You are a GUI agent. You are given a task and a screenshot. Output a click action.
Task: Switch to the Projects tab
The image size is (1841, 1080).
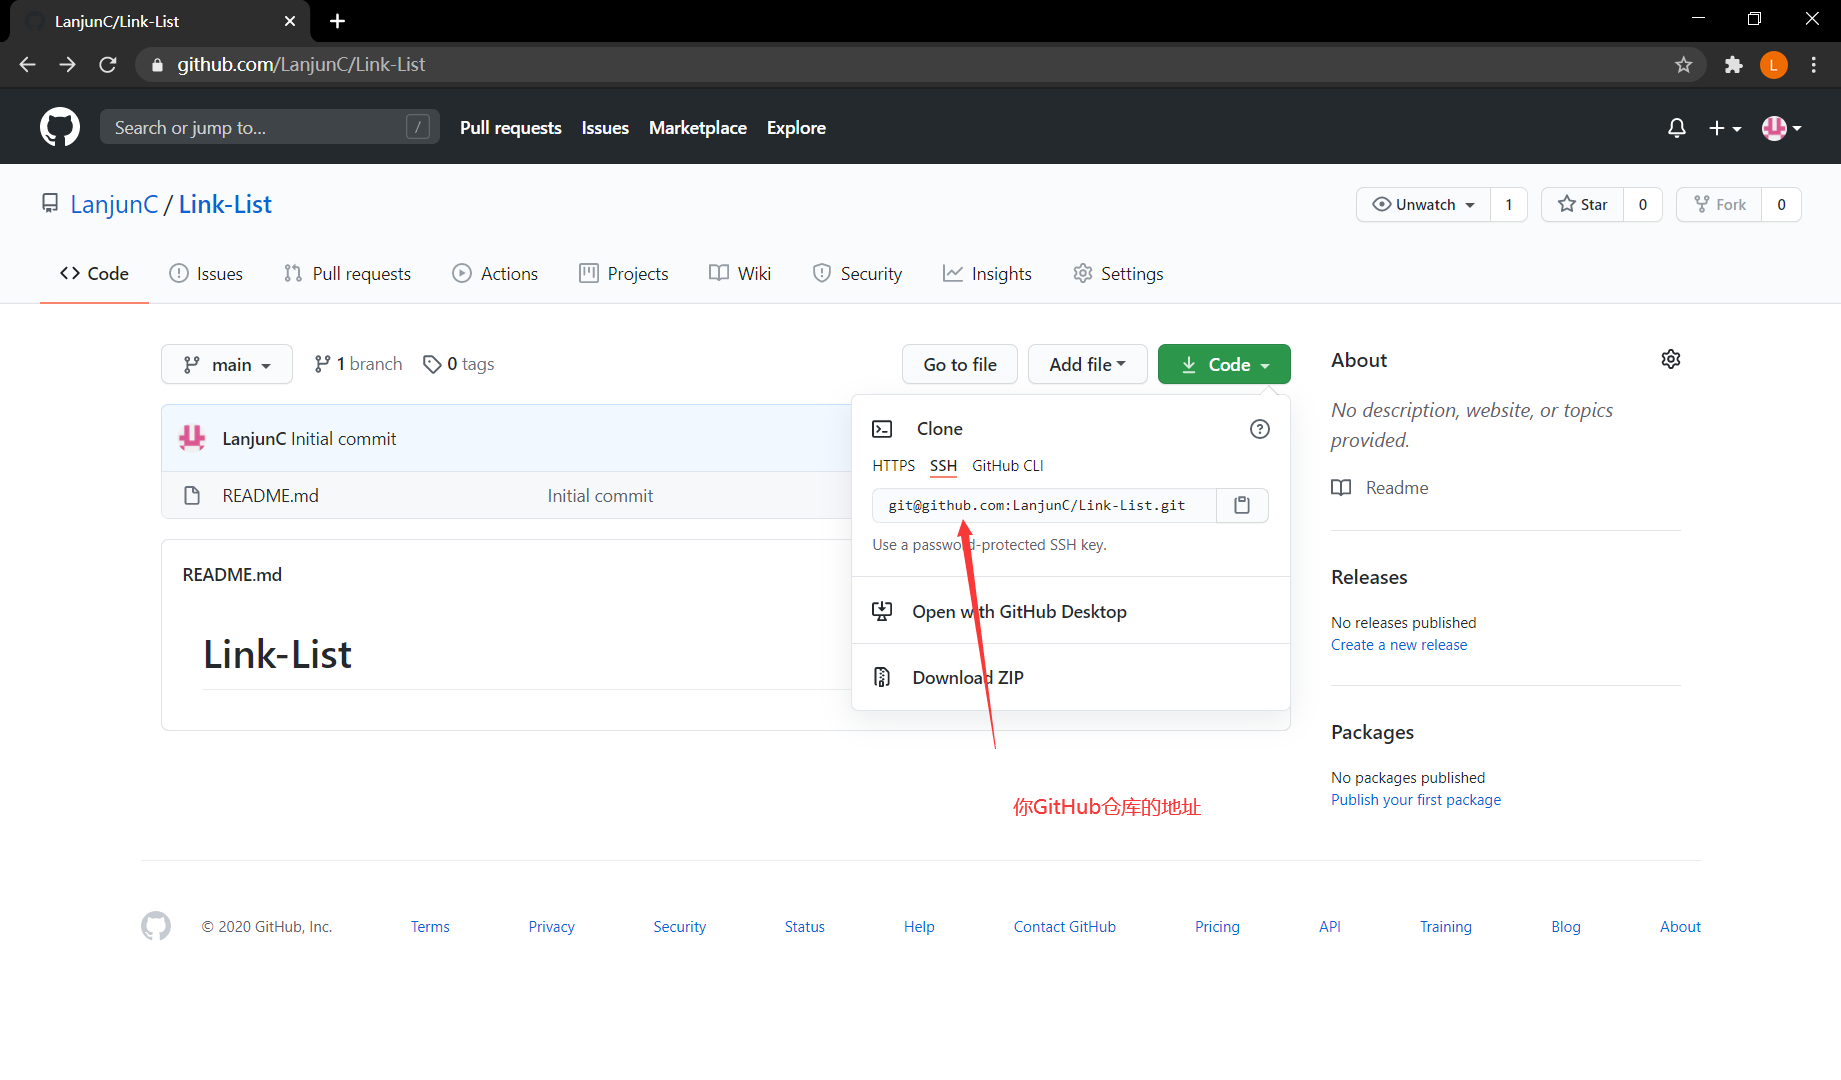tap(624, 273)
